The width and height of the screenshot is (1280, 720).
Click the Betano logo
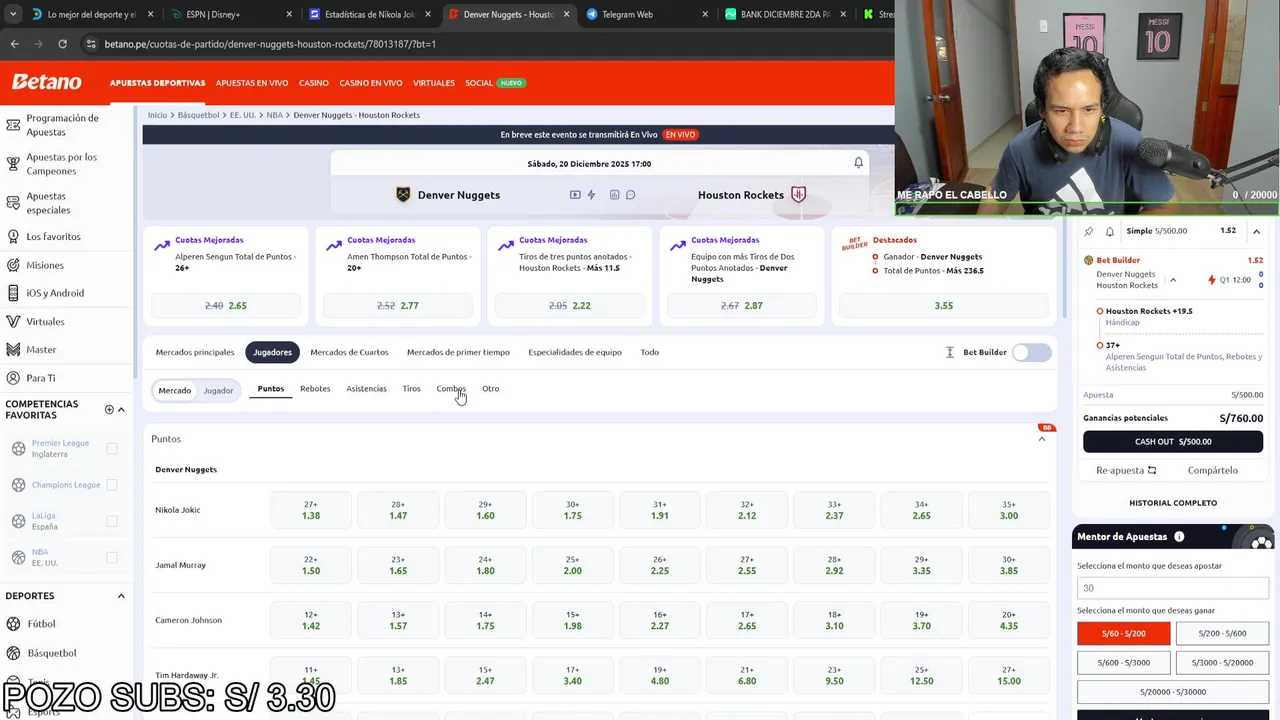[46, 82]
